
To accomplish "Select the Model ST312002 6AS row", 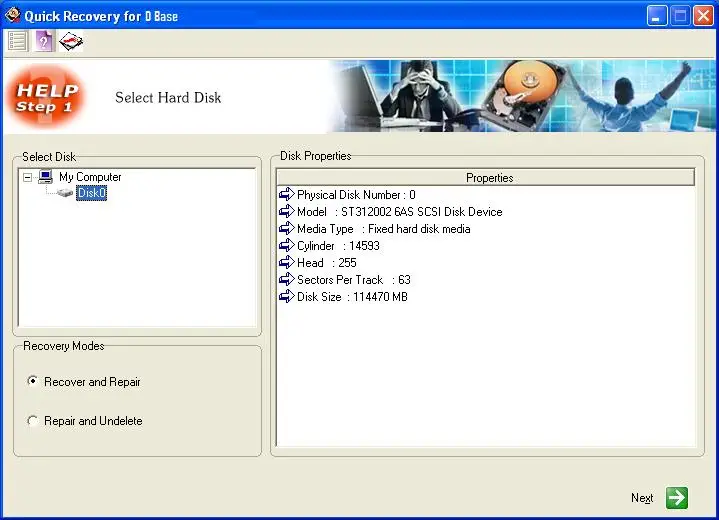I will coord(399,212).
